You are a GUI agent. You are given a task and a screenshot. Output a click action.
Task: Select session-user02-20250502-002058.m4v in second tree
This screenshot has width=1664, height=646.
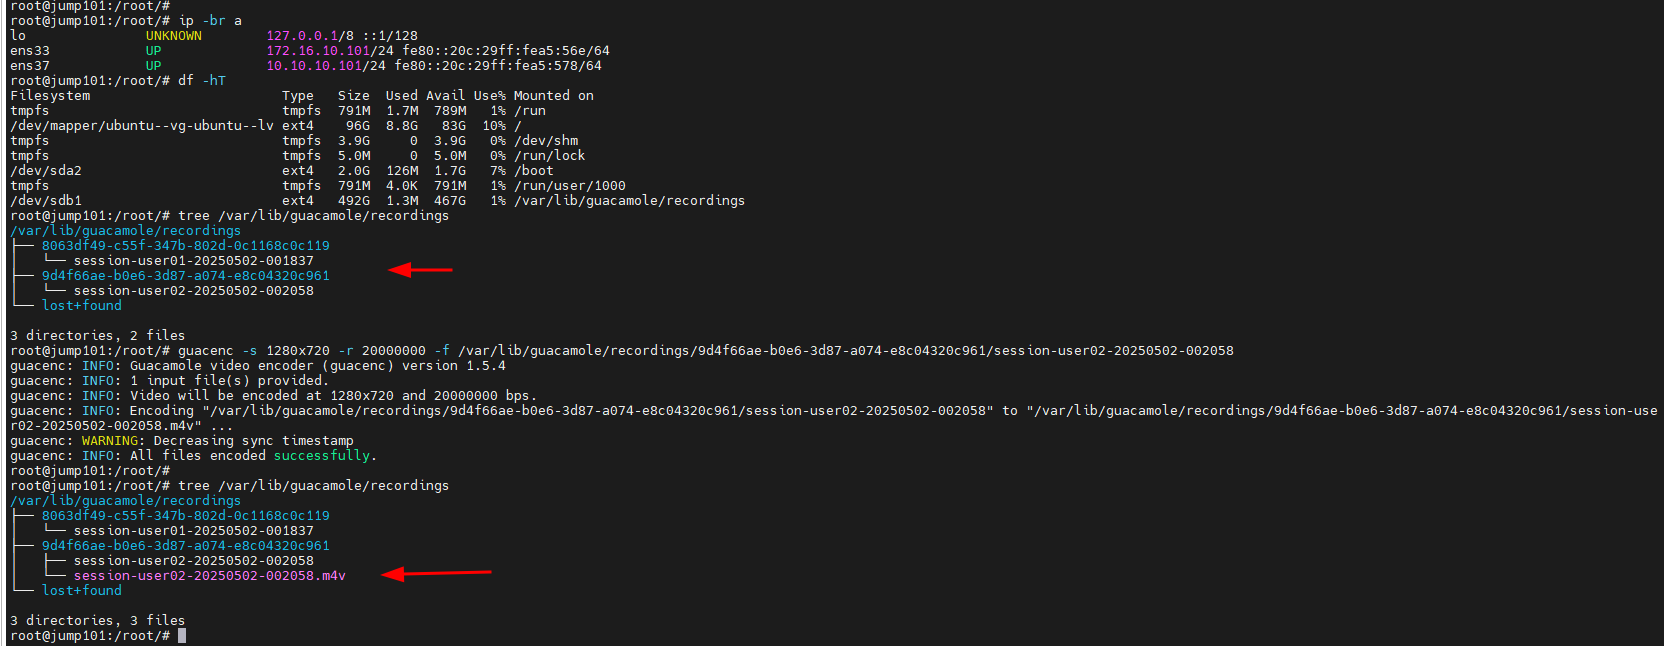point(209,576)
